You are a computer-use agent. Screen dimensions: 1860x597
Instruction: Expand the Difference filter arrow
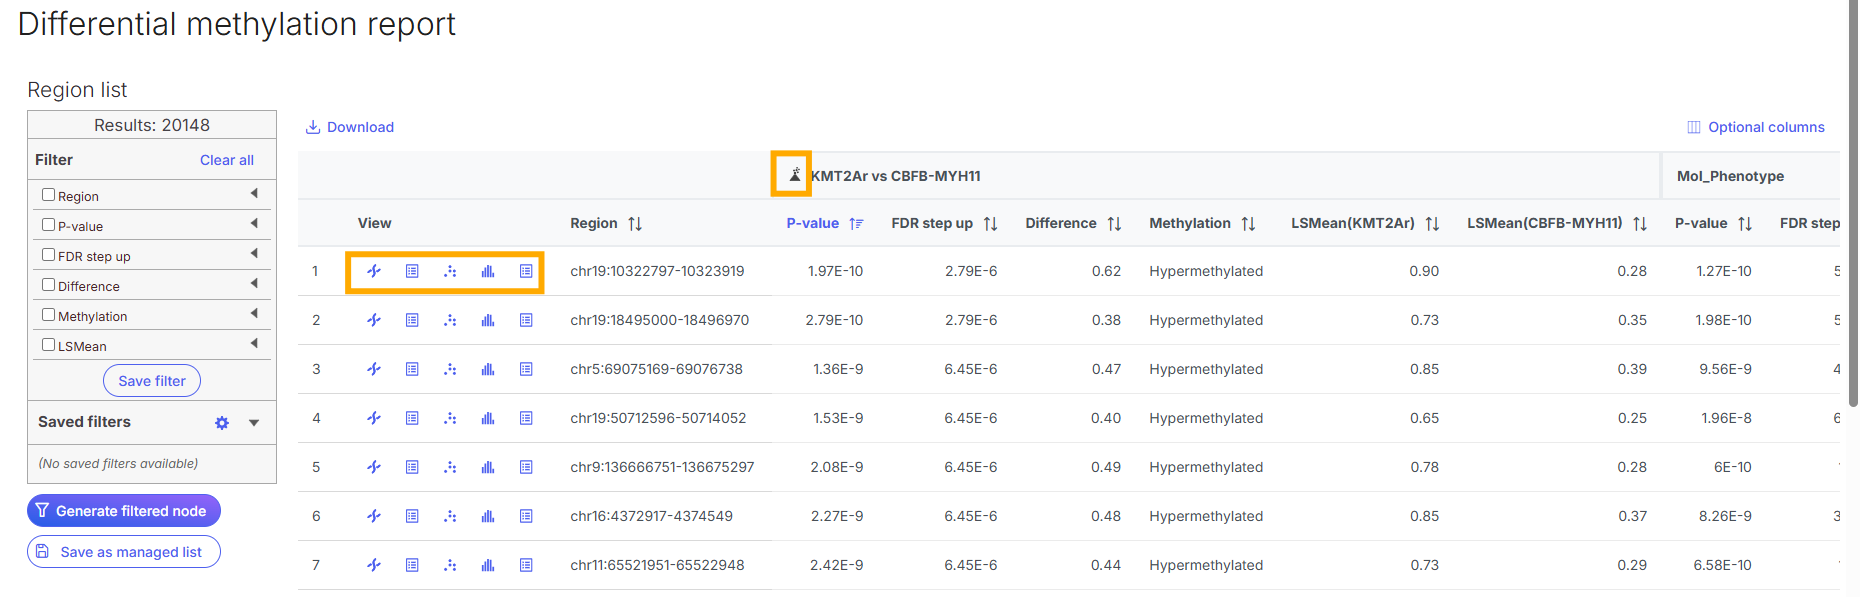click(x=254, y=284)
